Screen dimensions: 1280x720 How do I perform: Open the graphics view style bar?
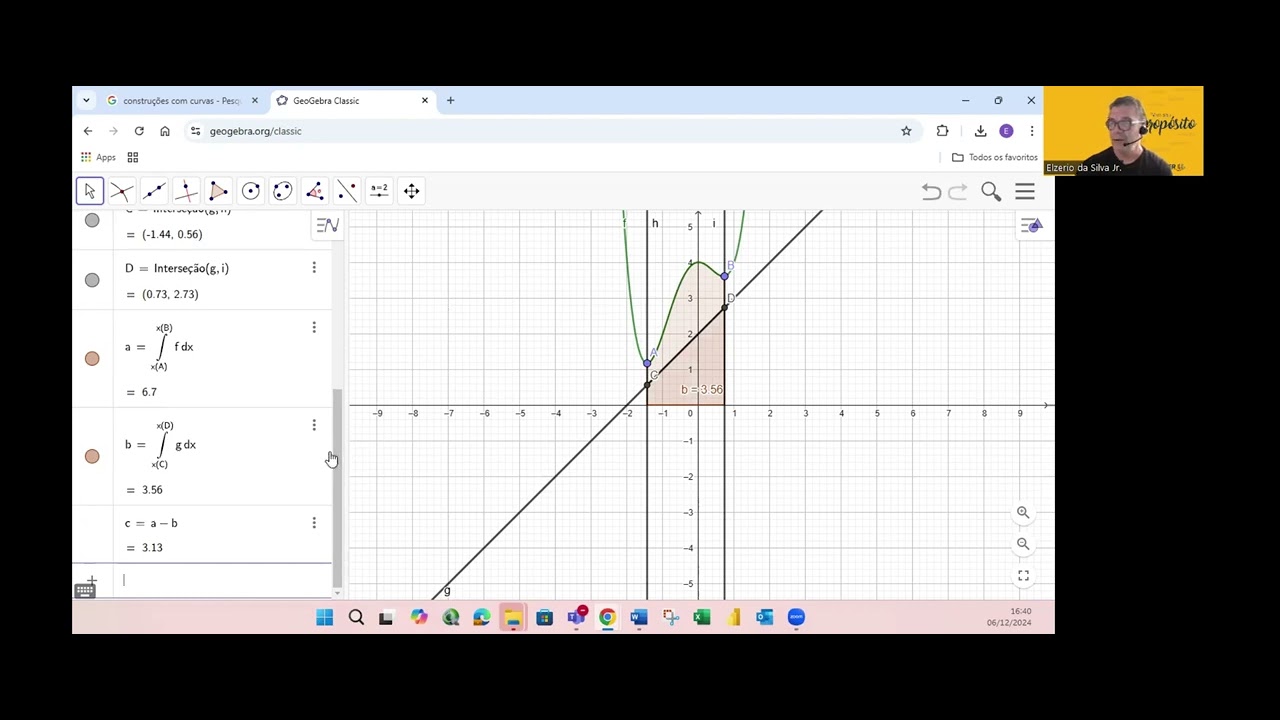pyautogui.click(x=1032, y=225)
